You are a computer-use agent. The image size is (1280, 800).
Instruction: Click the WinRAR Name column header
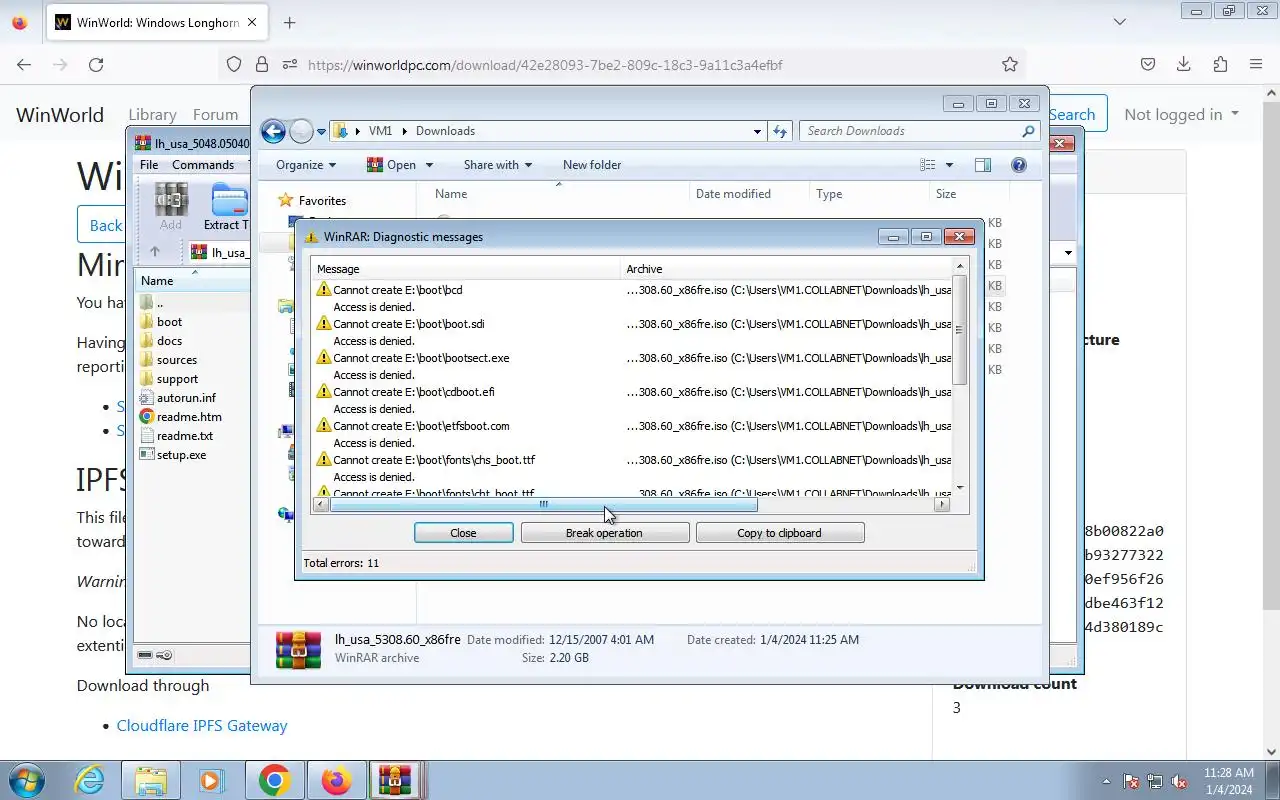coord(192,281)
